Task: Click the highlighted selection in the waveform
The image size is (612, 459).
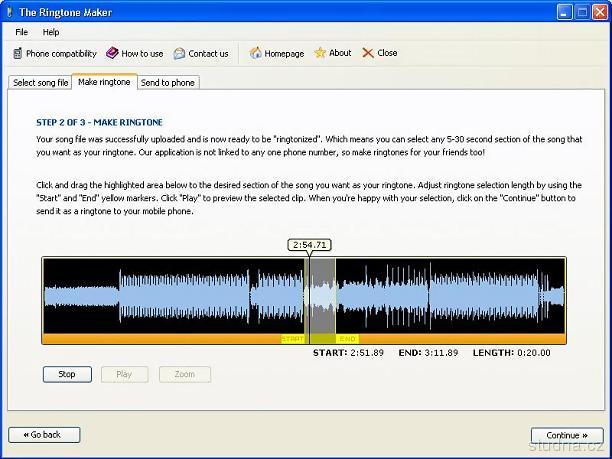Action: point(321,296)
